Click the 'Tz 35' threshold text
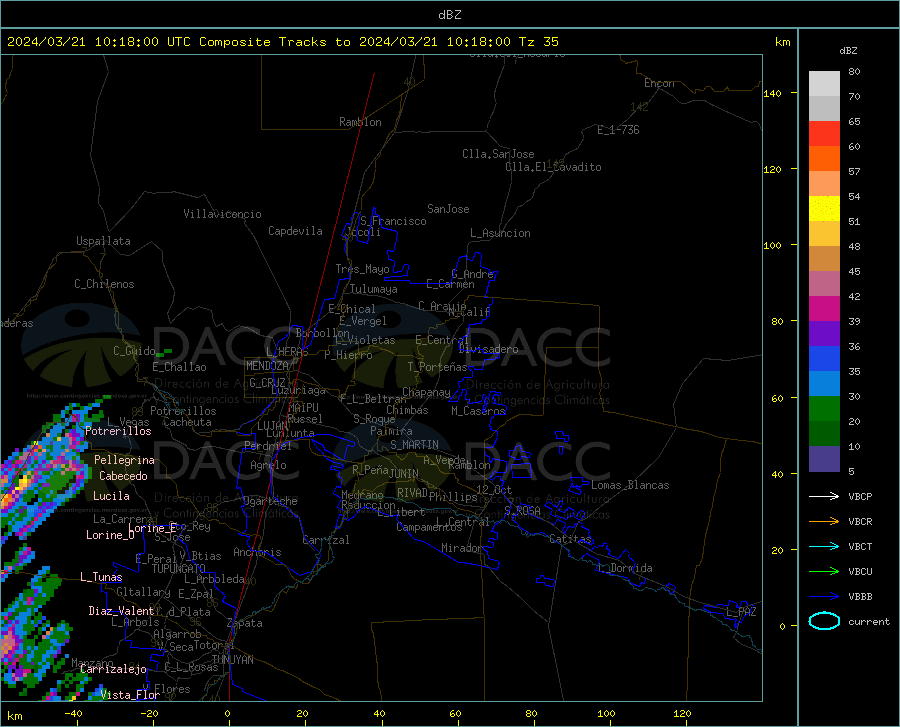900x727 pixels. click(x=538, y=42)
